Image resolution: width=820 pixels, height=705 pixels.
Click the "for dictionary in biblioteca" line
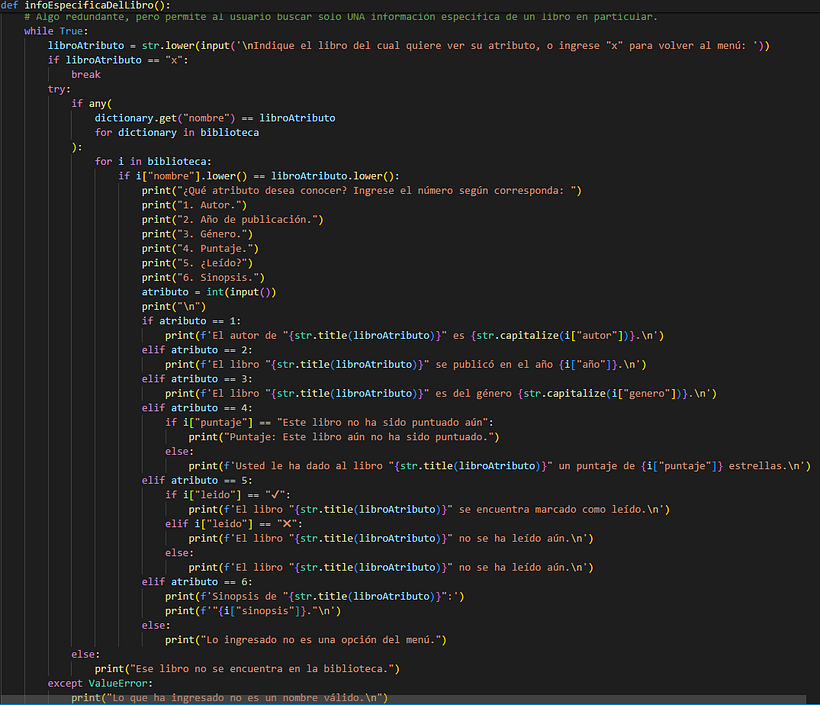coord(177,133)
